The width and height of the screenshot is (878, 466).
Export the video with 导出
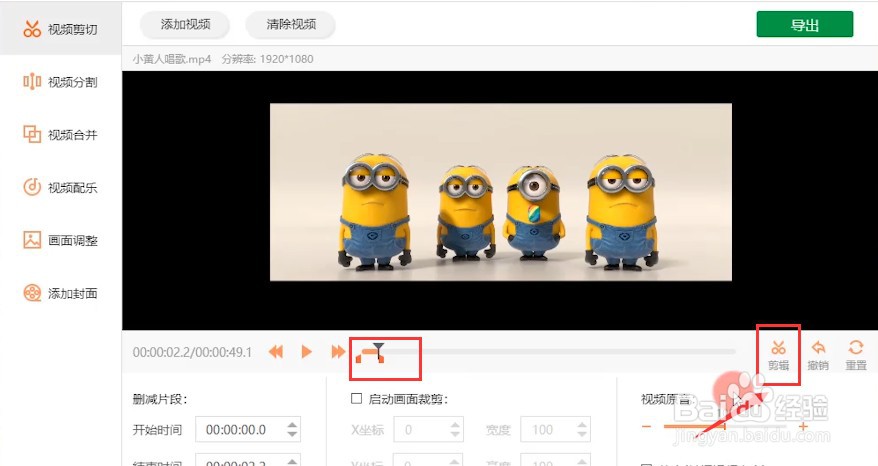coord(805,24)
